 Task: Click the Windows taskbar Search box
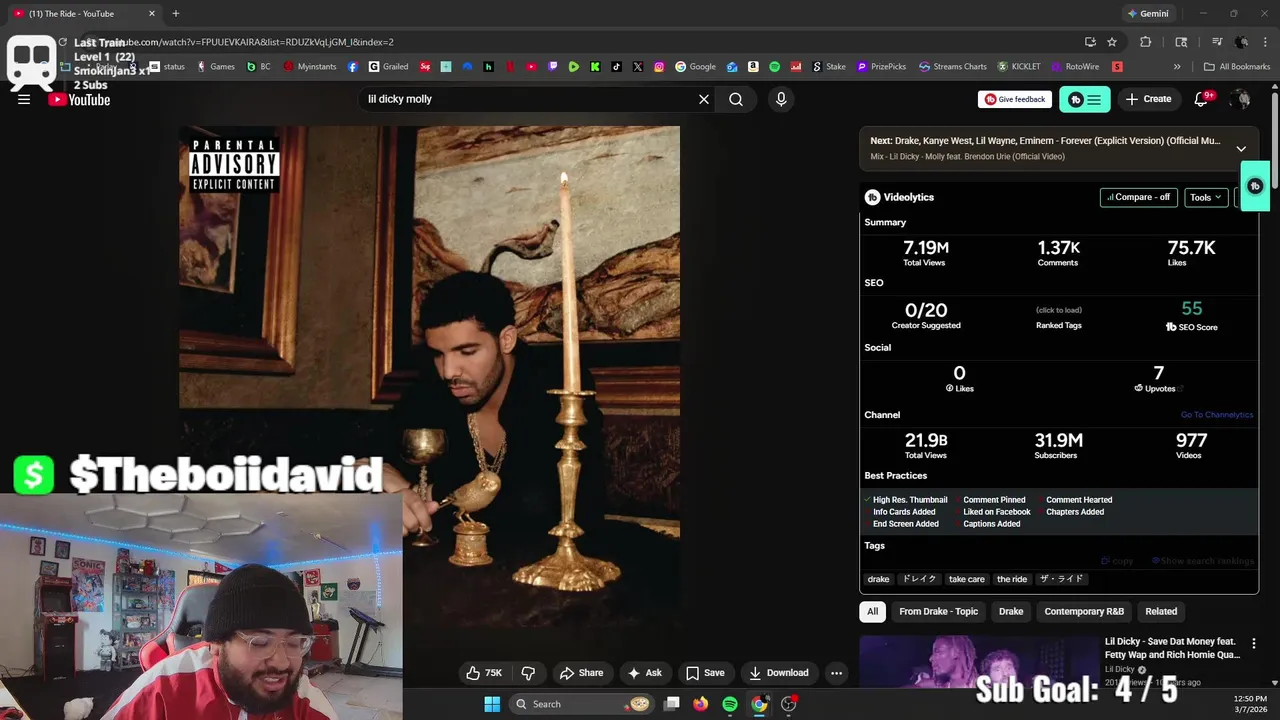(x=581, y=704)
